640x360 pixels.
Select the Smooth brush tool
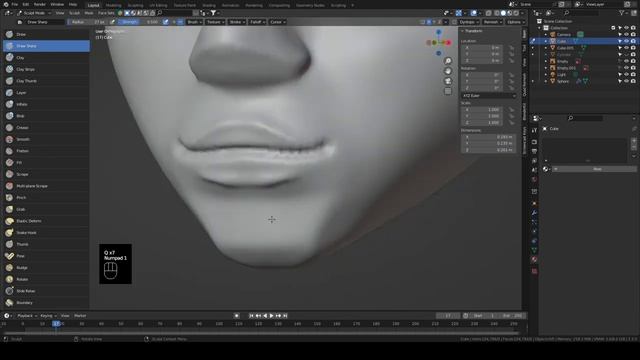(x=46, y=139)
